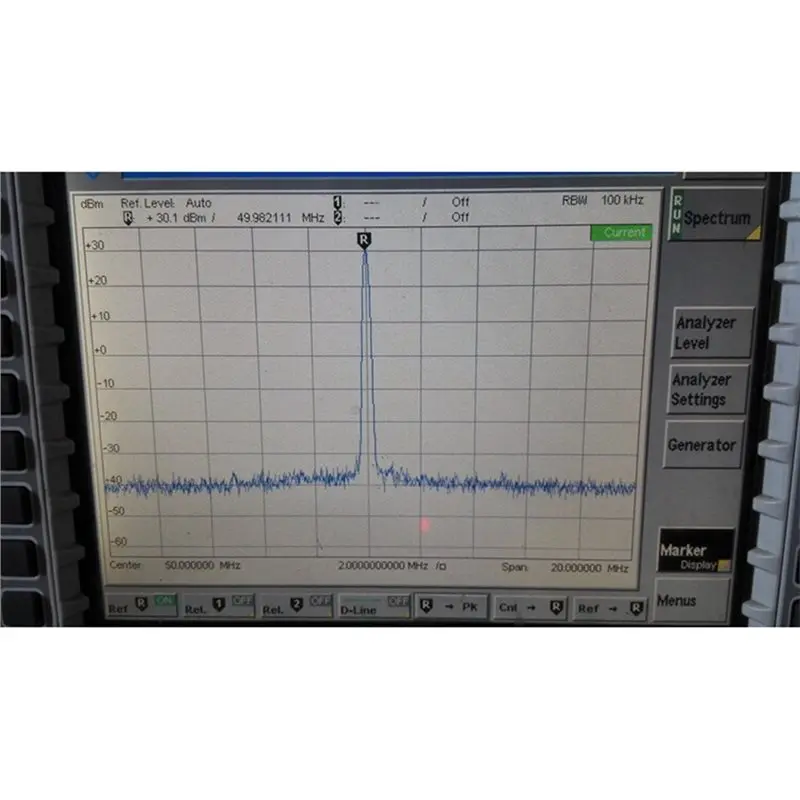Click the Span 20.000000 MHz value
The width and height of the screenshot is (800, 800).
(589, 568)
